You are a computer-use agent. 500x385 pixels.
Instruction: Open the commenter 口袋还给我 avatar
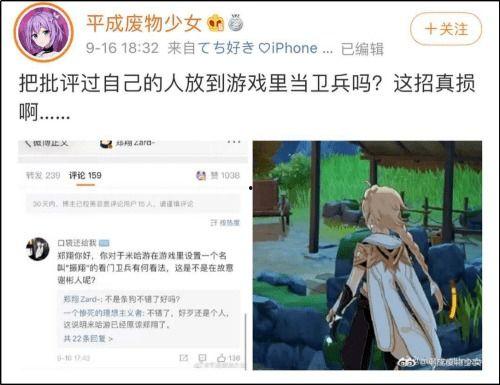coord(37,249)
